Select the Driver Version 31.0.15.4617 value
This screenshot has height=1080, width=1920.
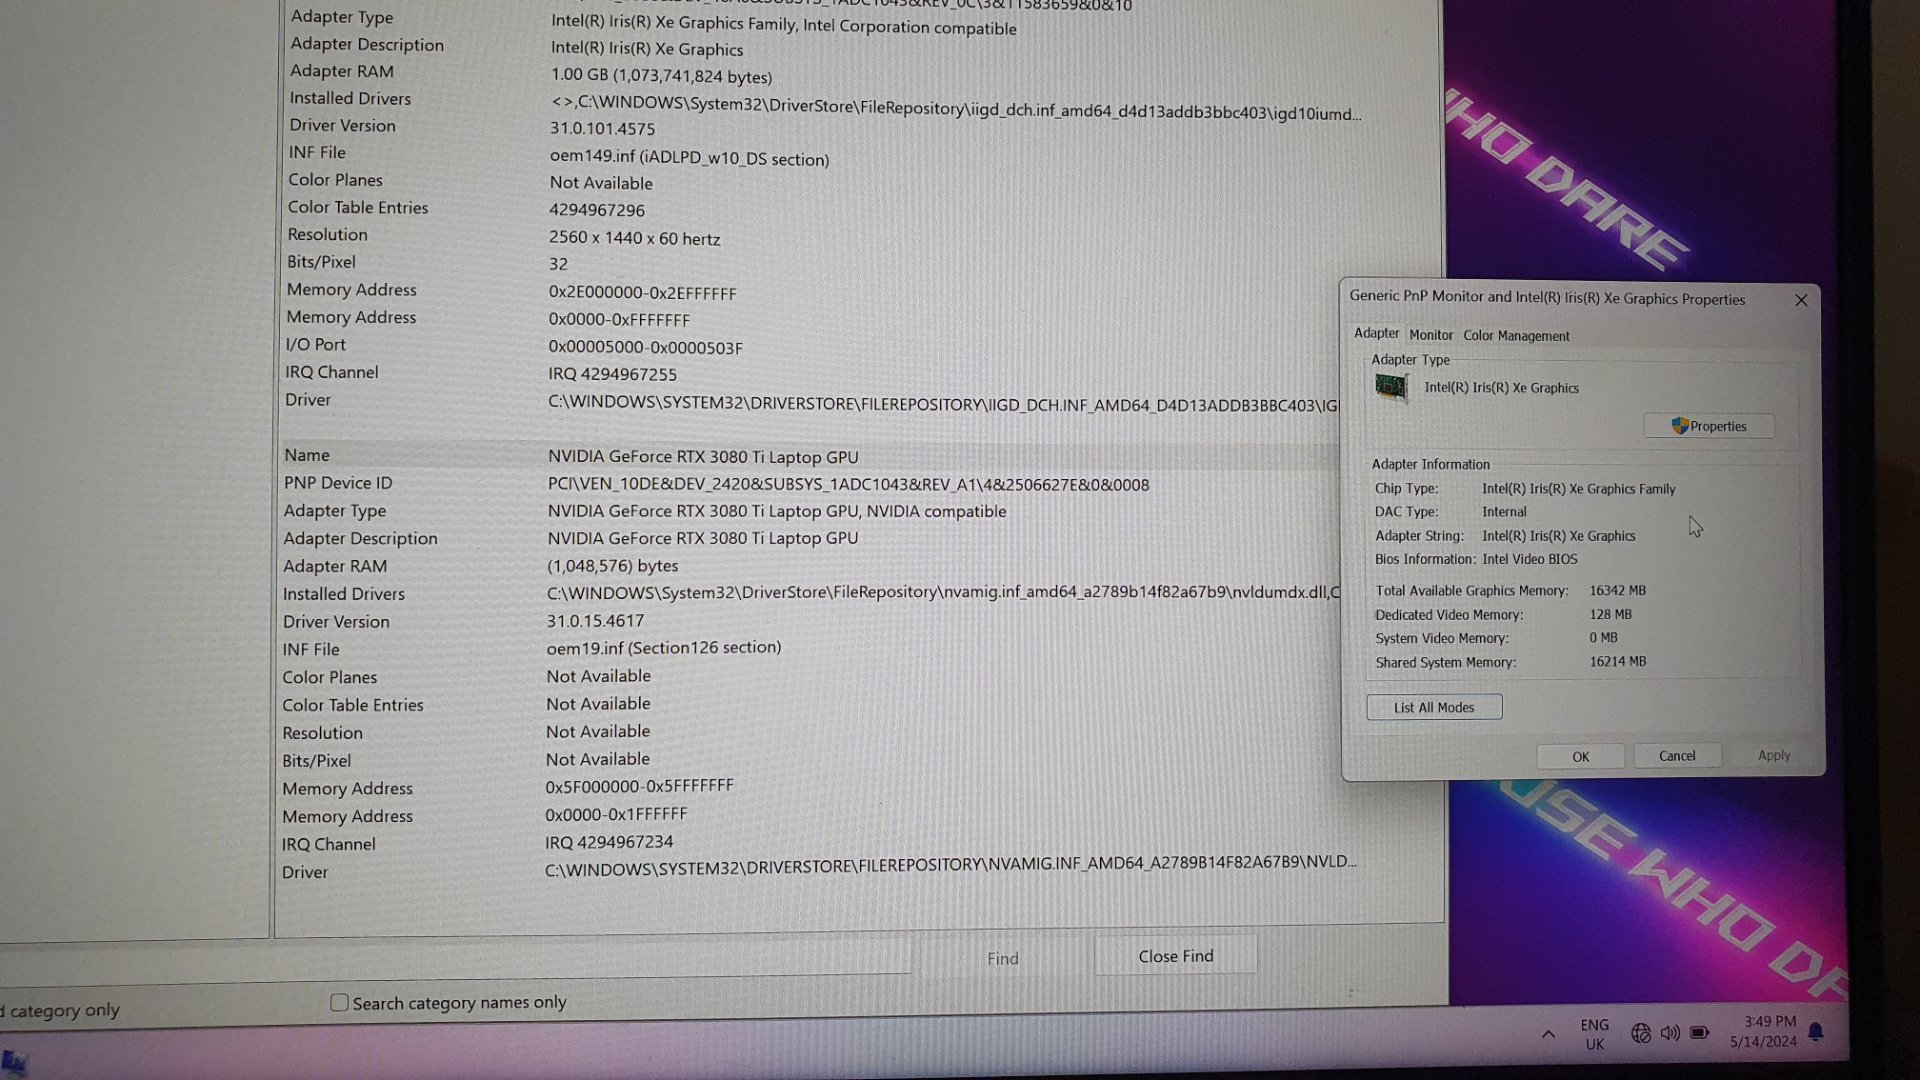[595, 621]
